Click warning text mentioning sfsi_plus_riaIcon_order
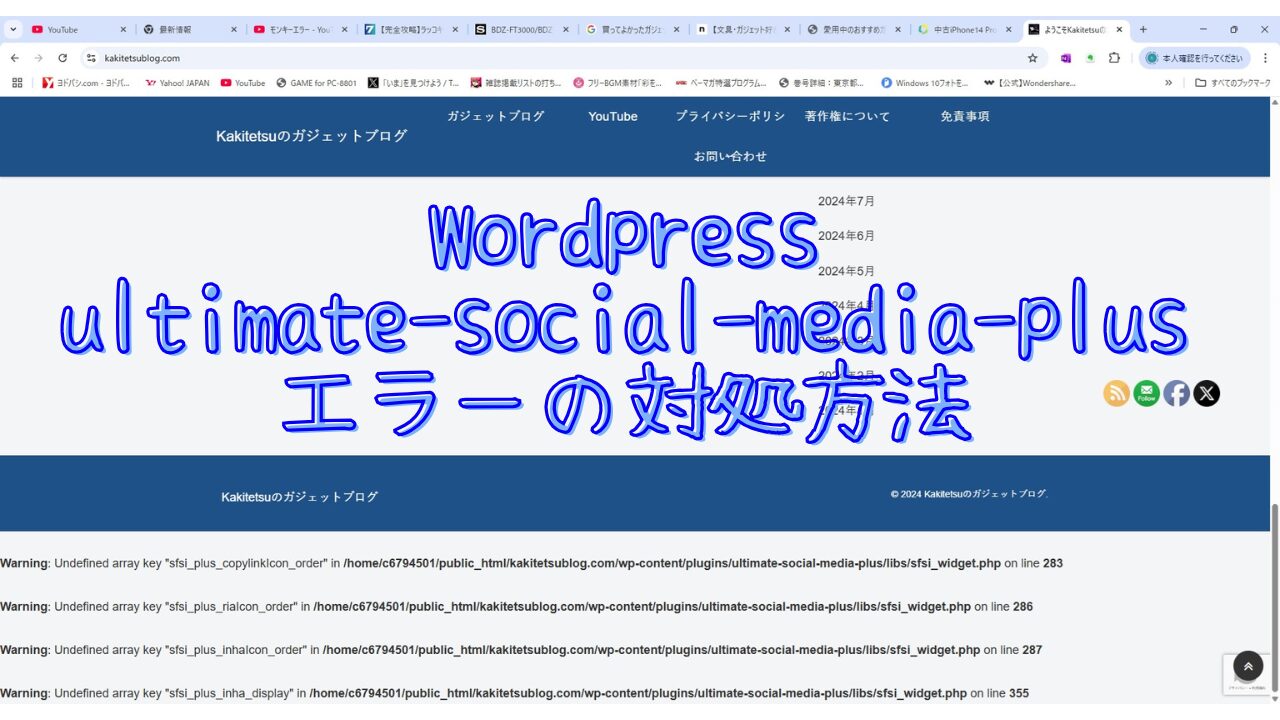 (x=516, y=606)
